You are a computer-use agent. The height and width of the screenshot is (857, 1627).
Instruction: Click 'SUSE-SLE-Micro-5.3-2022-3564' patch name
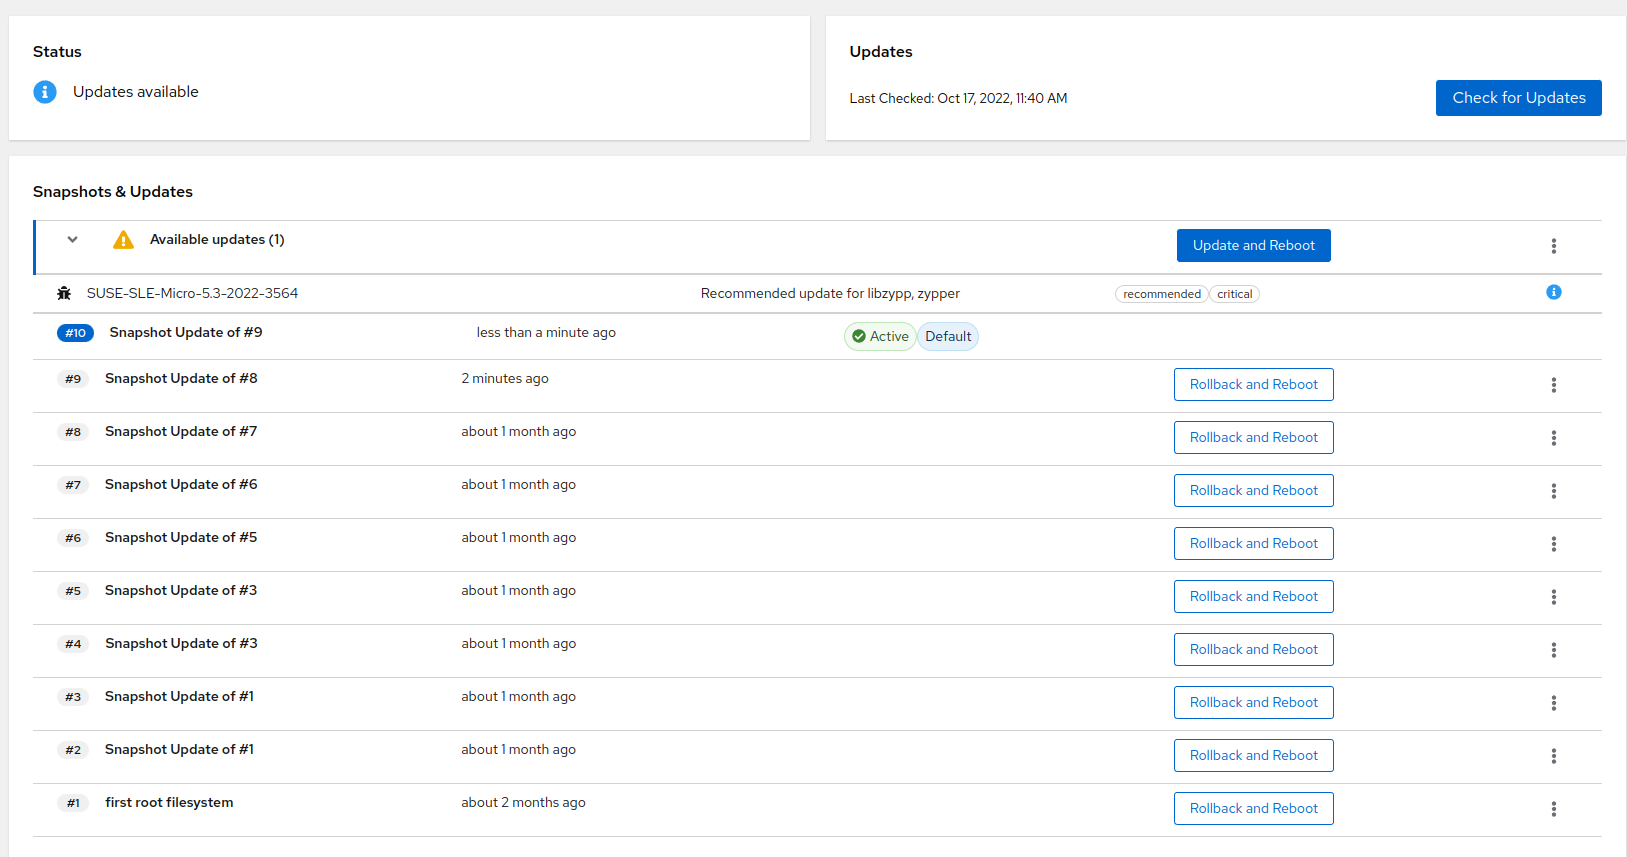tap(192, 293)
